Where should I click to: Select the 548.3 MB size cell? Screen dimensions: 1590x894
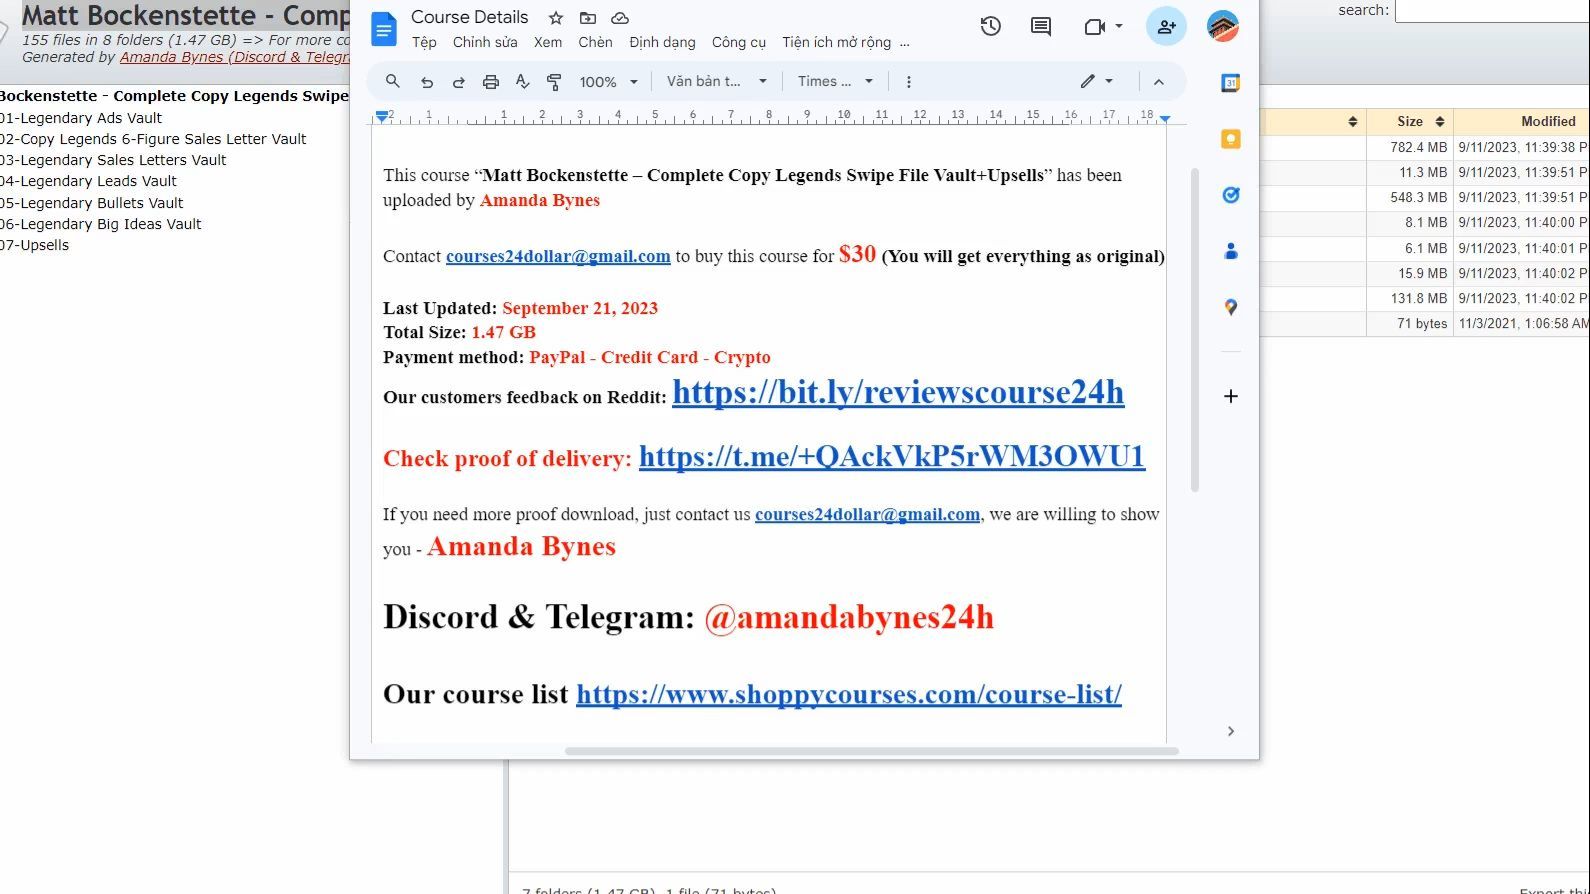(1410, 197)
